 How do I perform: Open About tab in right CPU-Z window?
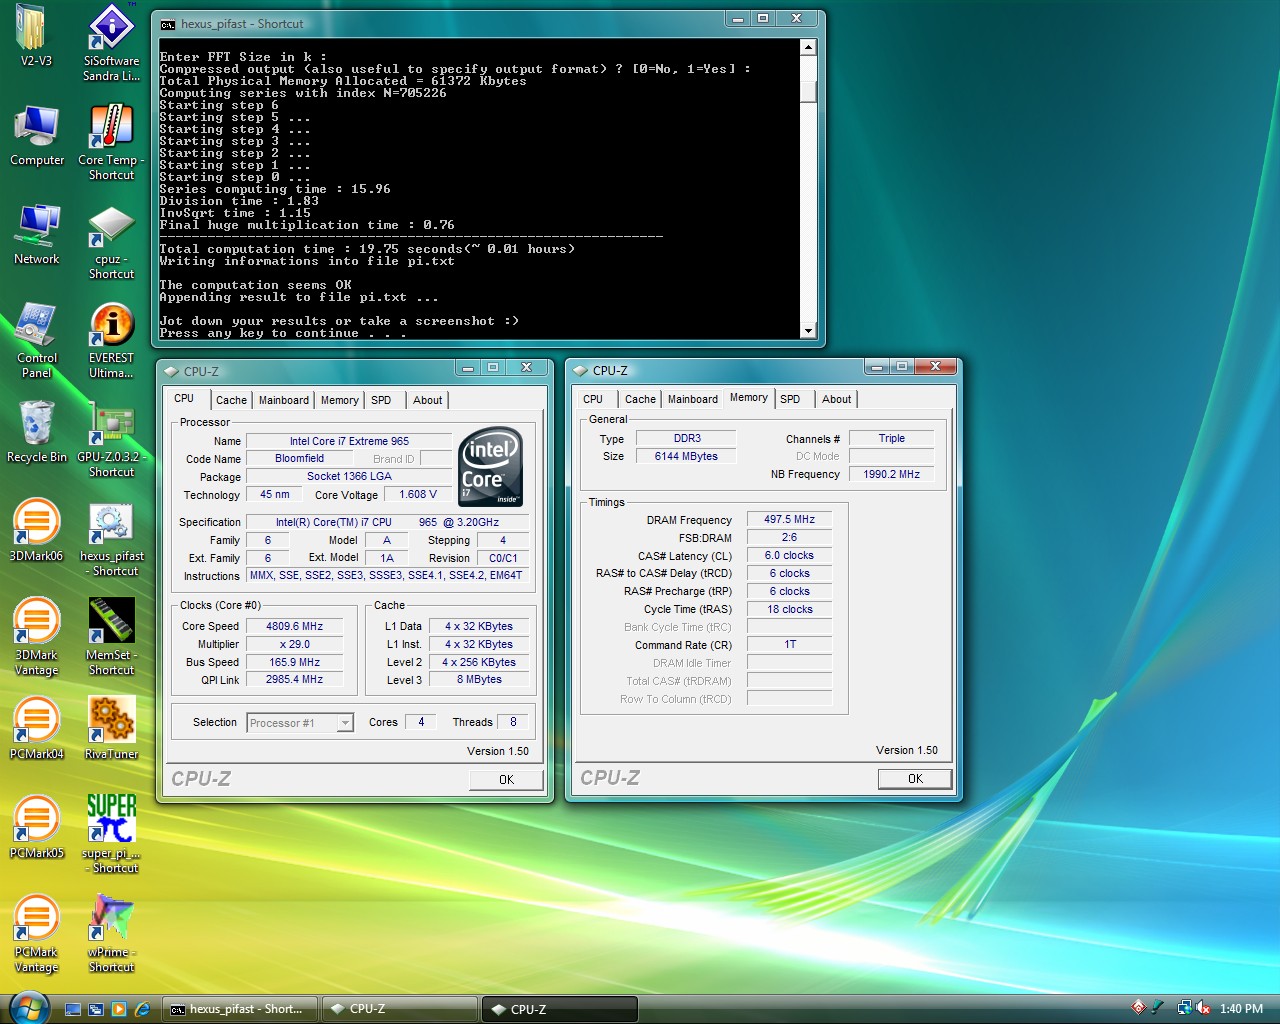pos(837,399)
